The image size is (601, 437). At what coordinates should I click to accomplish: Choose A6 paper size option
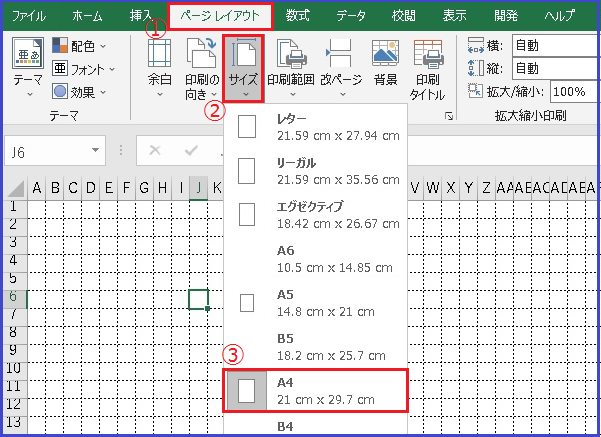(x=315, y=259)
